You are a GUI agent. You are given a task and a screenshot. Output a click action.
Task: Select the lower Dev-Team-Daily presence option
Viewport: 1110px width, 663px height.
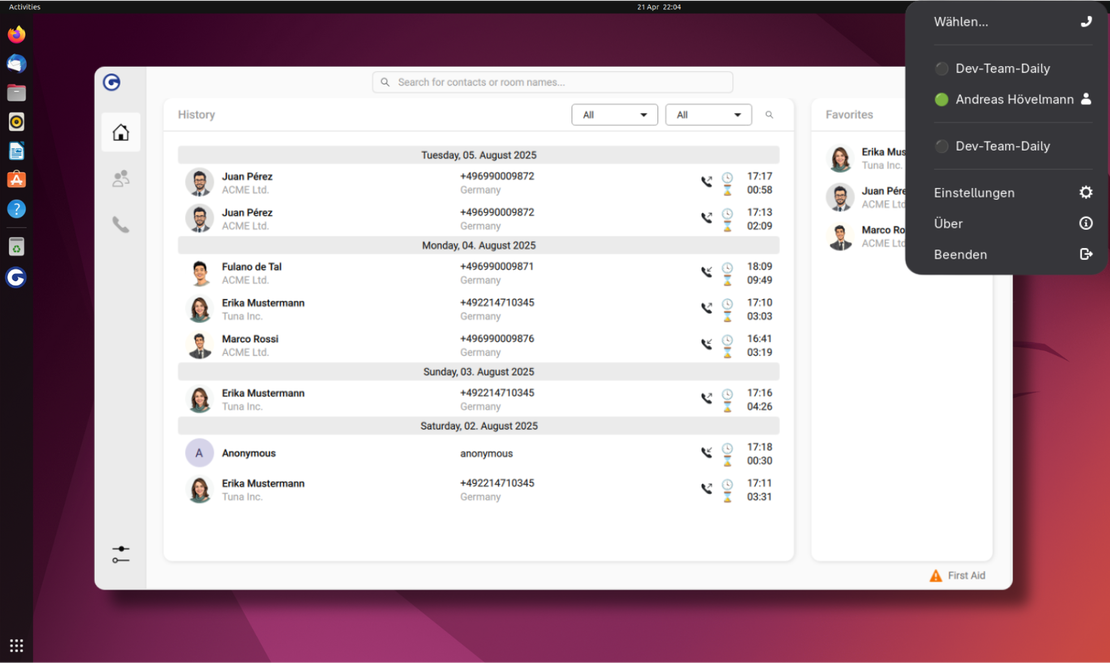pyautogui.click(x=1001, y=146)
